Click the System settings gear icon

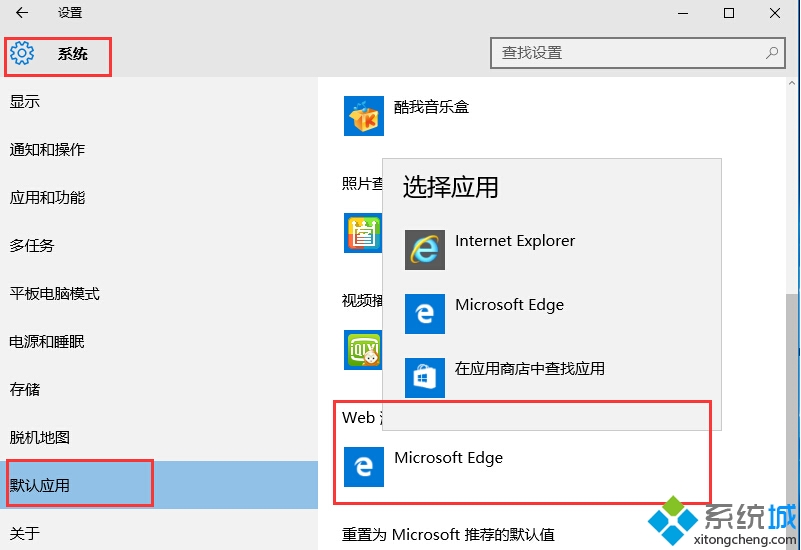click(x=22, y=53)
